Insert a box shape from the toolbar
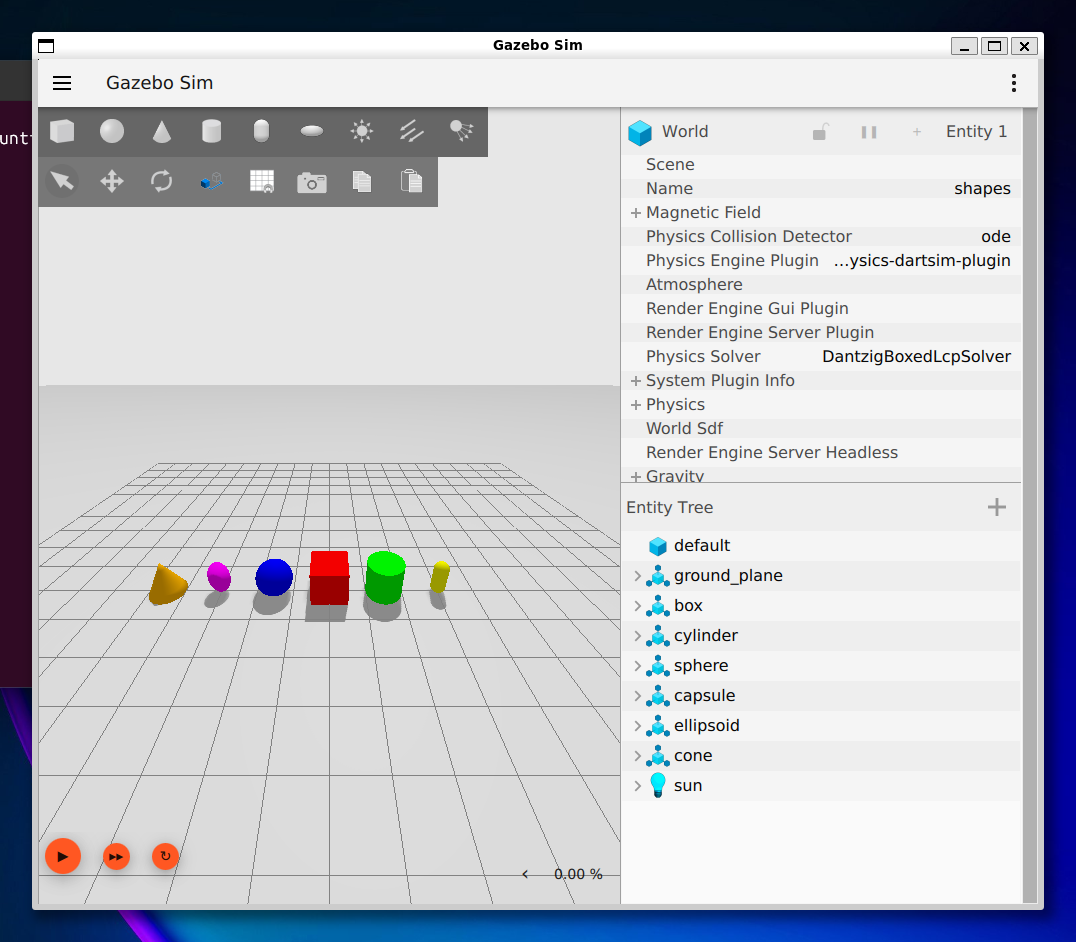This screenshot has height=942, width=1076. pos(62,131)
